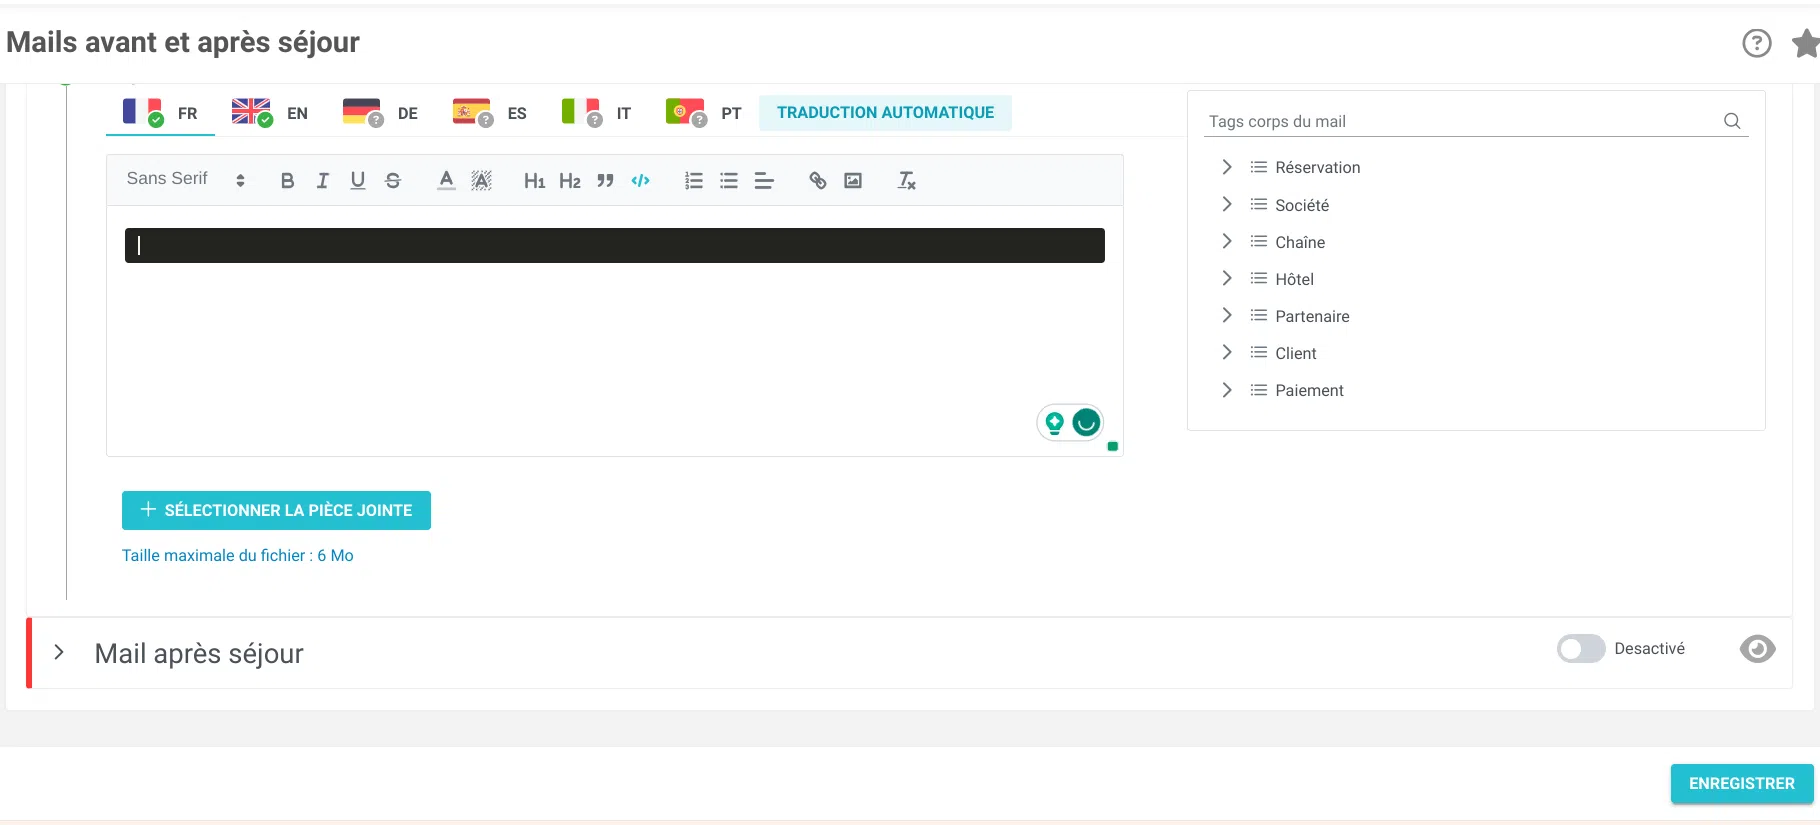Expand the Société tag group
The width and height of the screenshot is (1820, 825).
[x=1227, y=204]
